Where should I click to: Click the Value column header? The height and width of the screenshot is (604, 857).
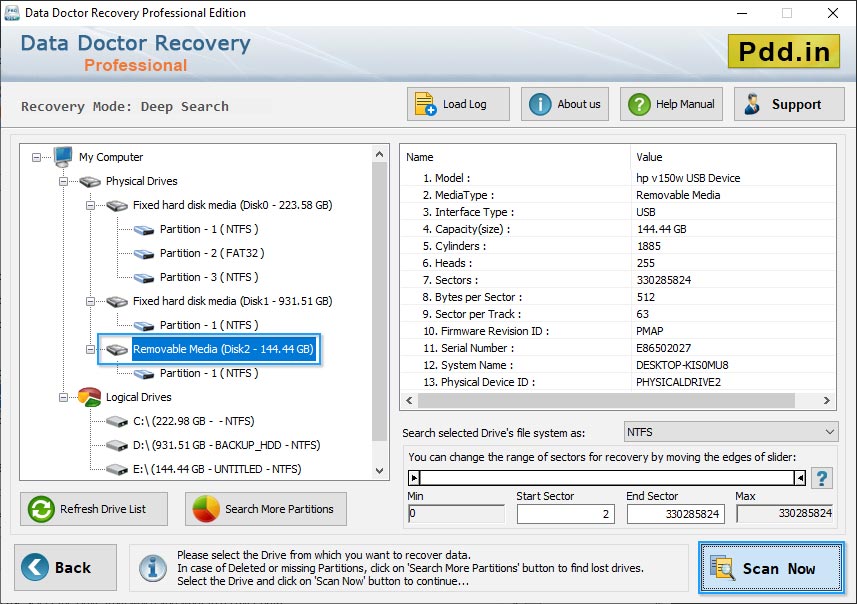point(733,157)
